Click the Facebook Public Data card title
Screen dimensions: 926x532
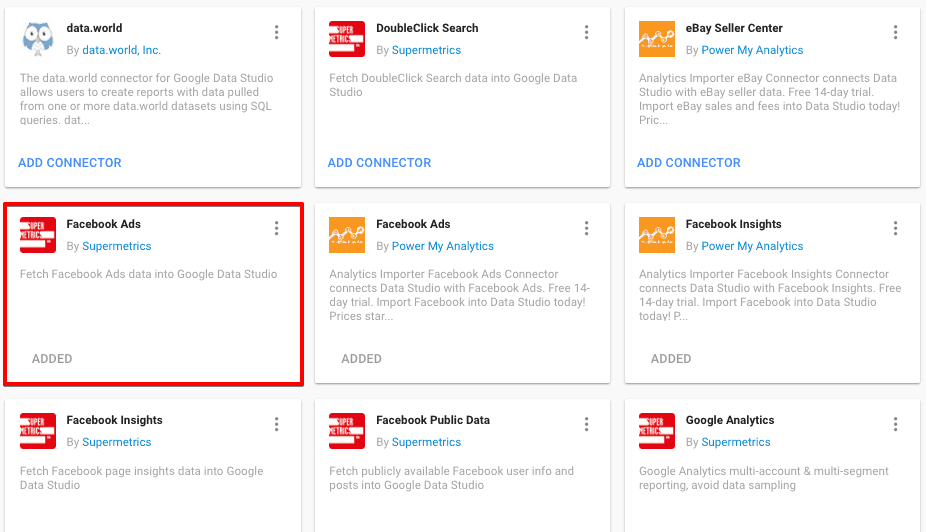[x=433, y=420]
